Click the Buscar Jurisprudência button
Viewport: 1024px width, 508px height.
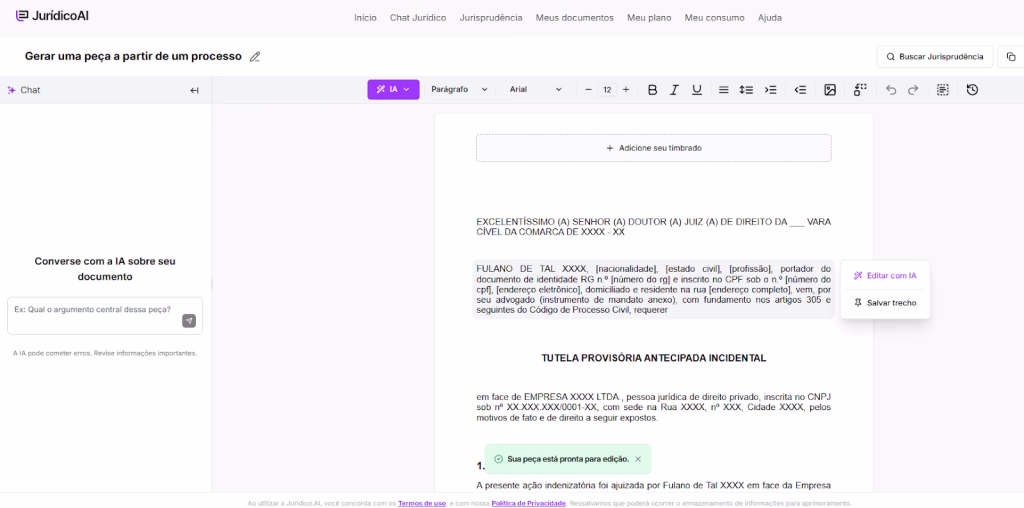coord(935,57)
